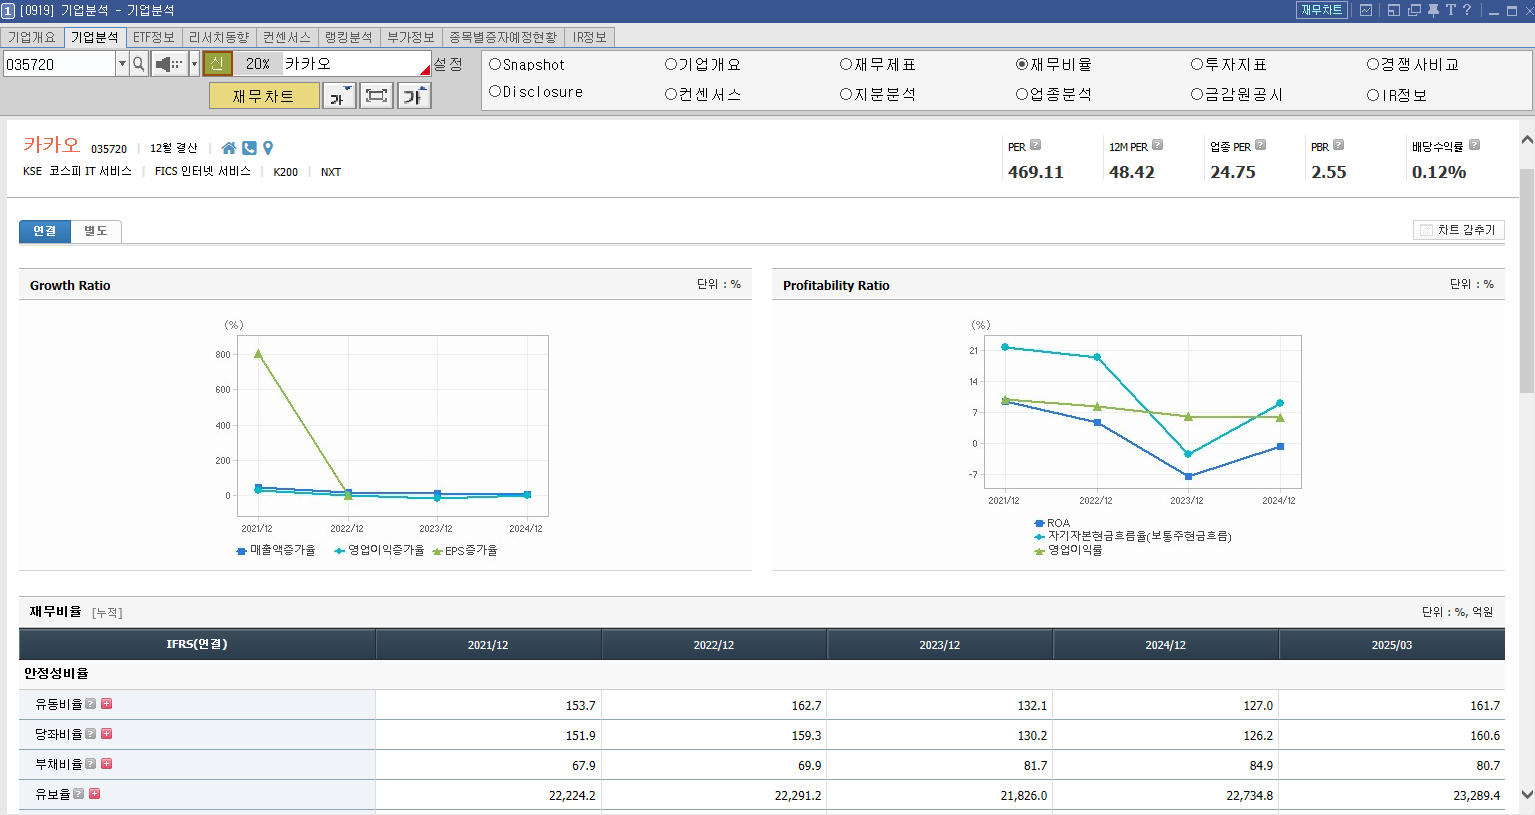Click the chart icon in the title bar

[x=1366, y=10]
